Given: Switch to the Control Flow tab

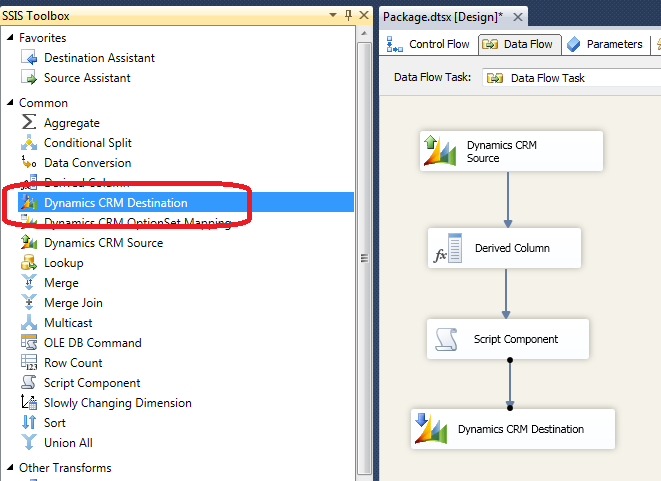Looking at the screenshot, I should click(x=429, y=44).
